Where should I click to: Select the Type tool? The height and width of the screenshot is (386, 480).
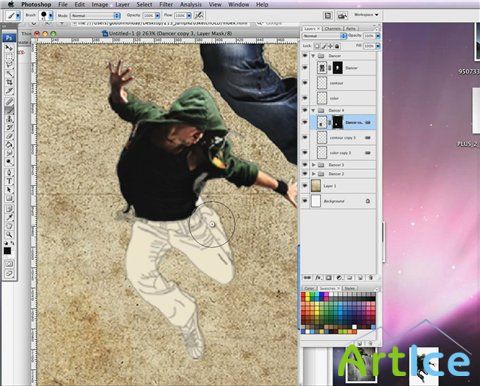pos(9,181)
